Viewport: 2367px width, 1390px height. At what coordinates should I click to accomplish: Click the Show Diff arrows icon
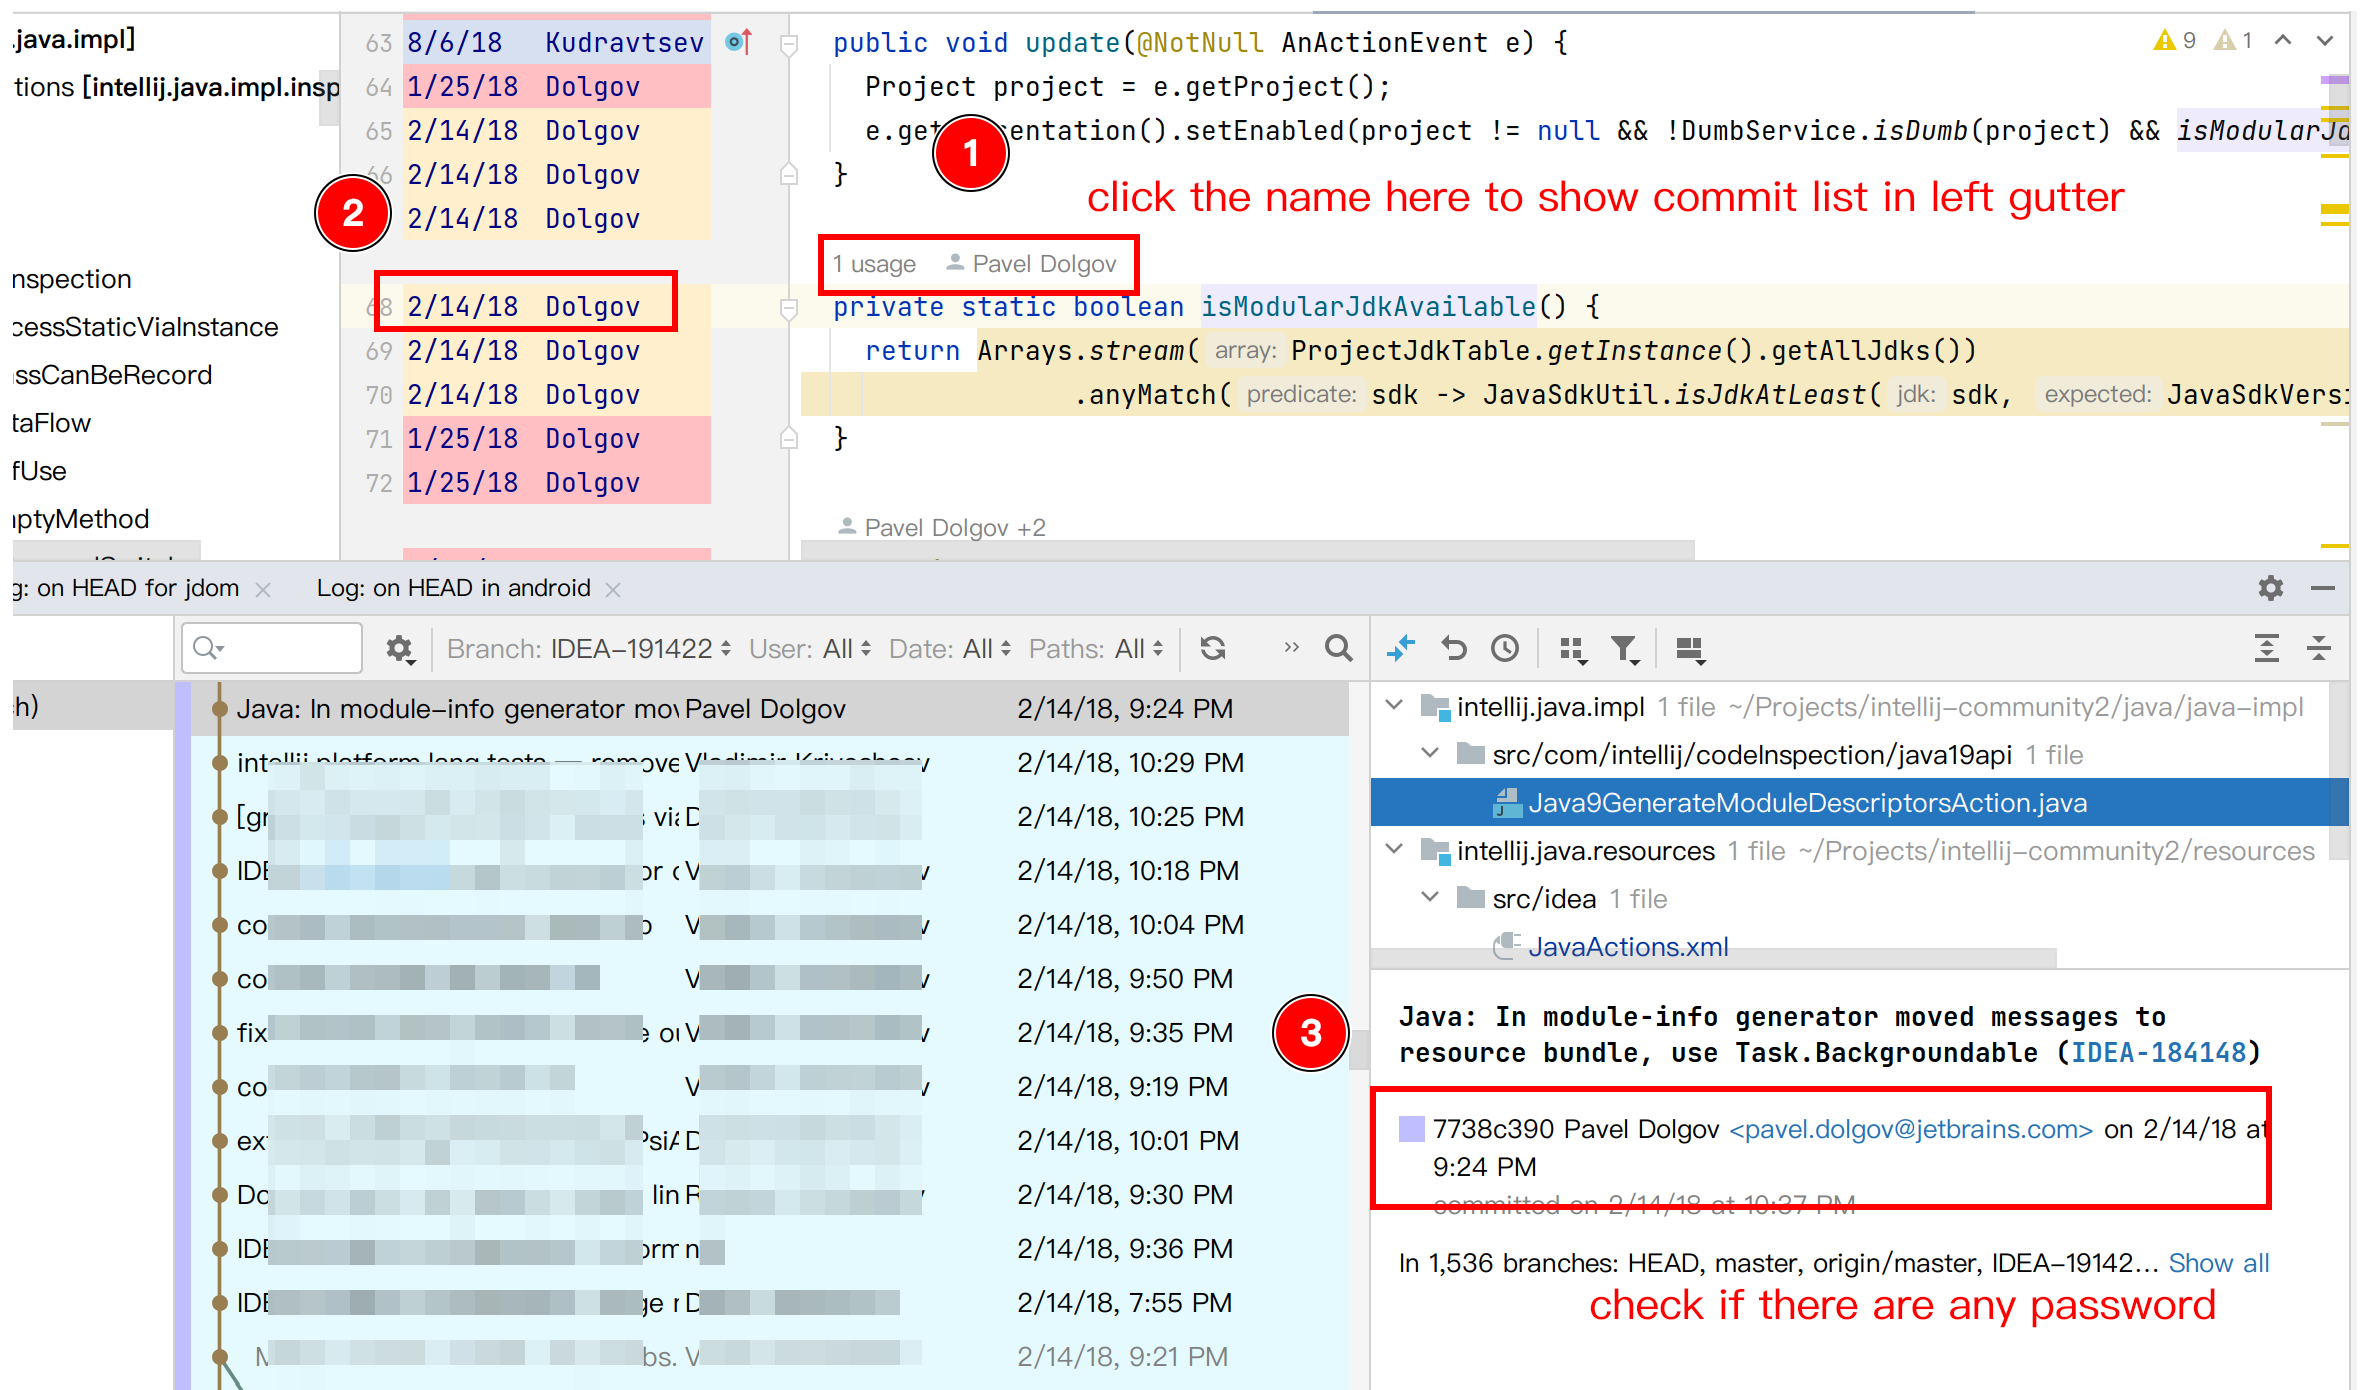(x=1401, y=649)
